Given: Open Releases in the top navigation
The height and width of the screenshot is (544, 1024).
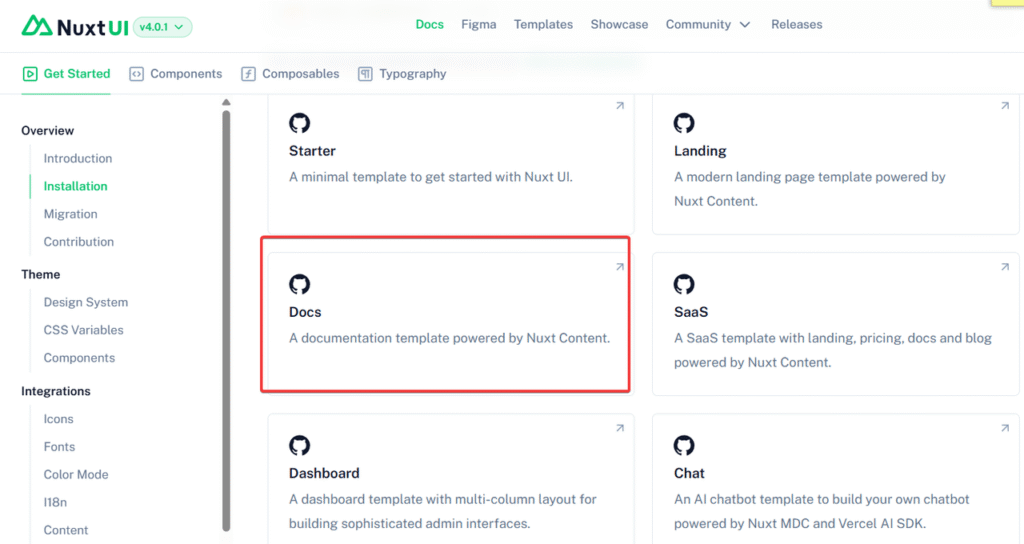Looking at the screenshot, I should tap(796, 24).
